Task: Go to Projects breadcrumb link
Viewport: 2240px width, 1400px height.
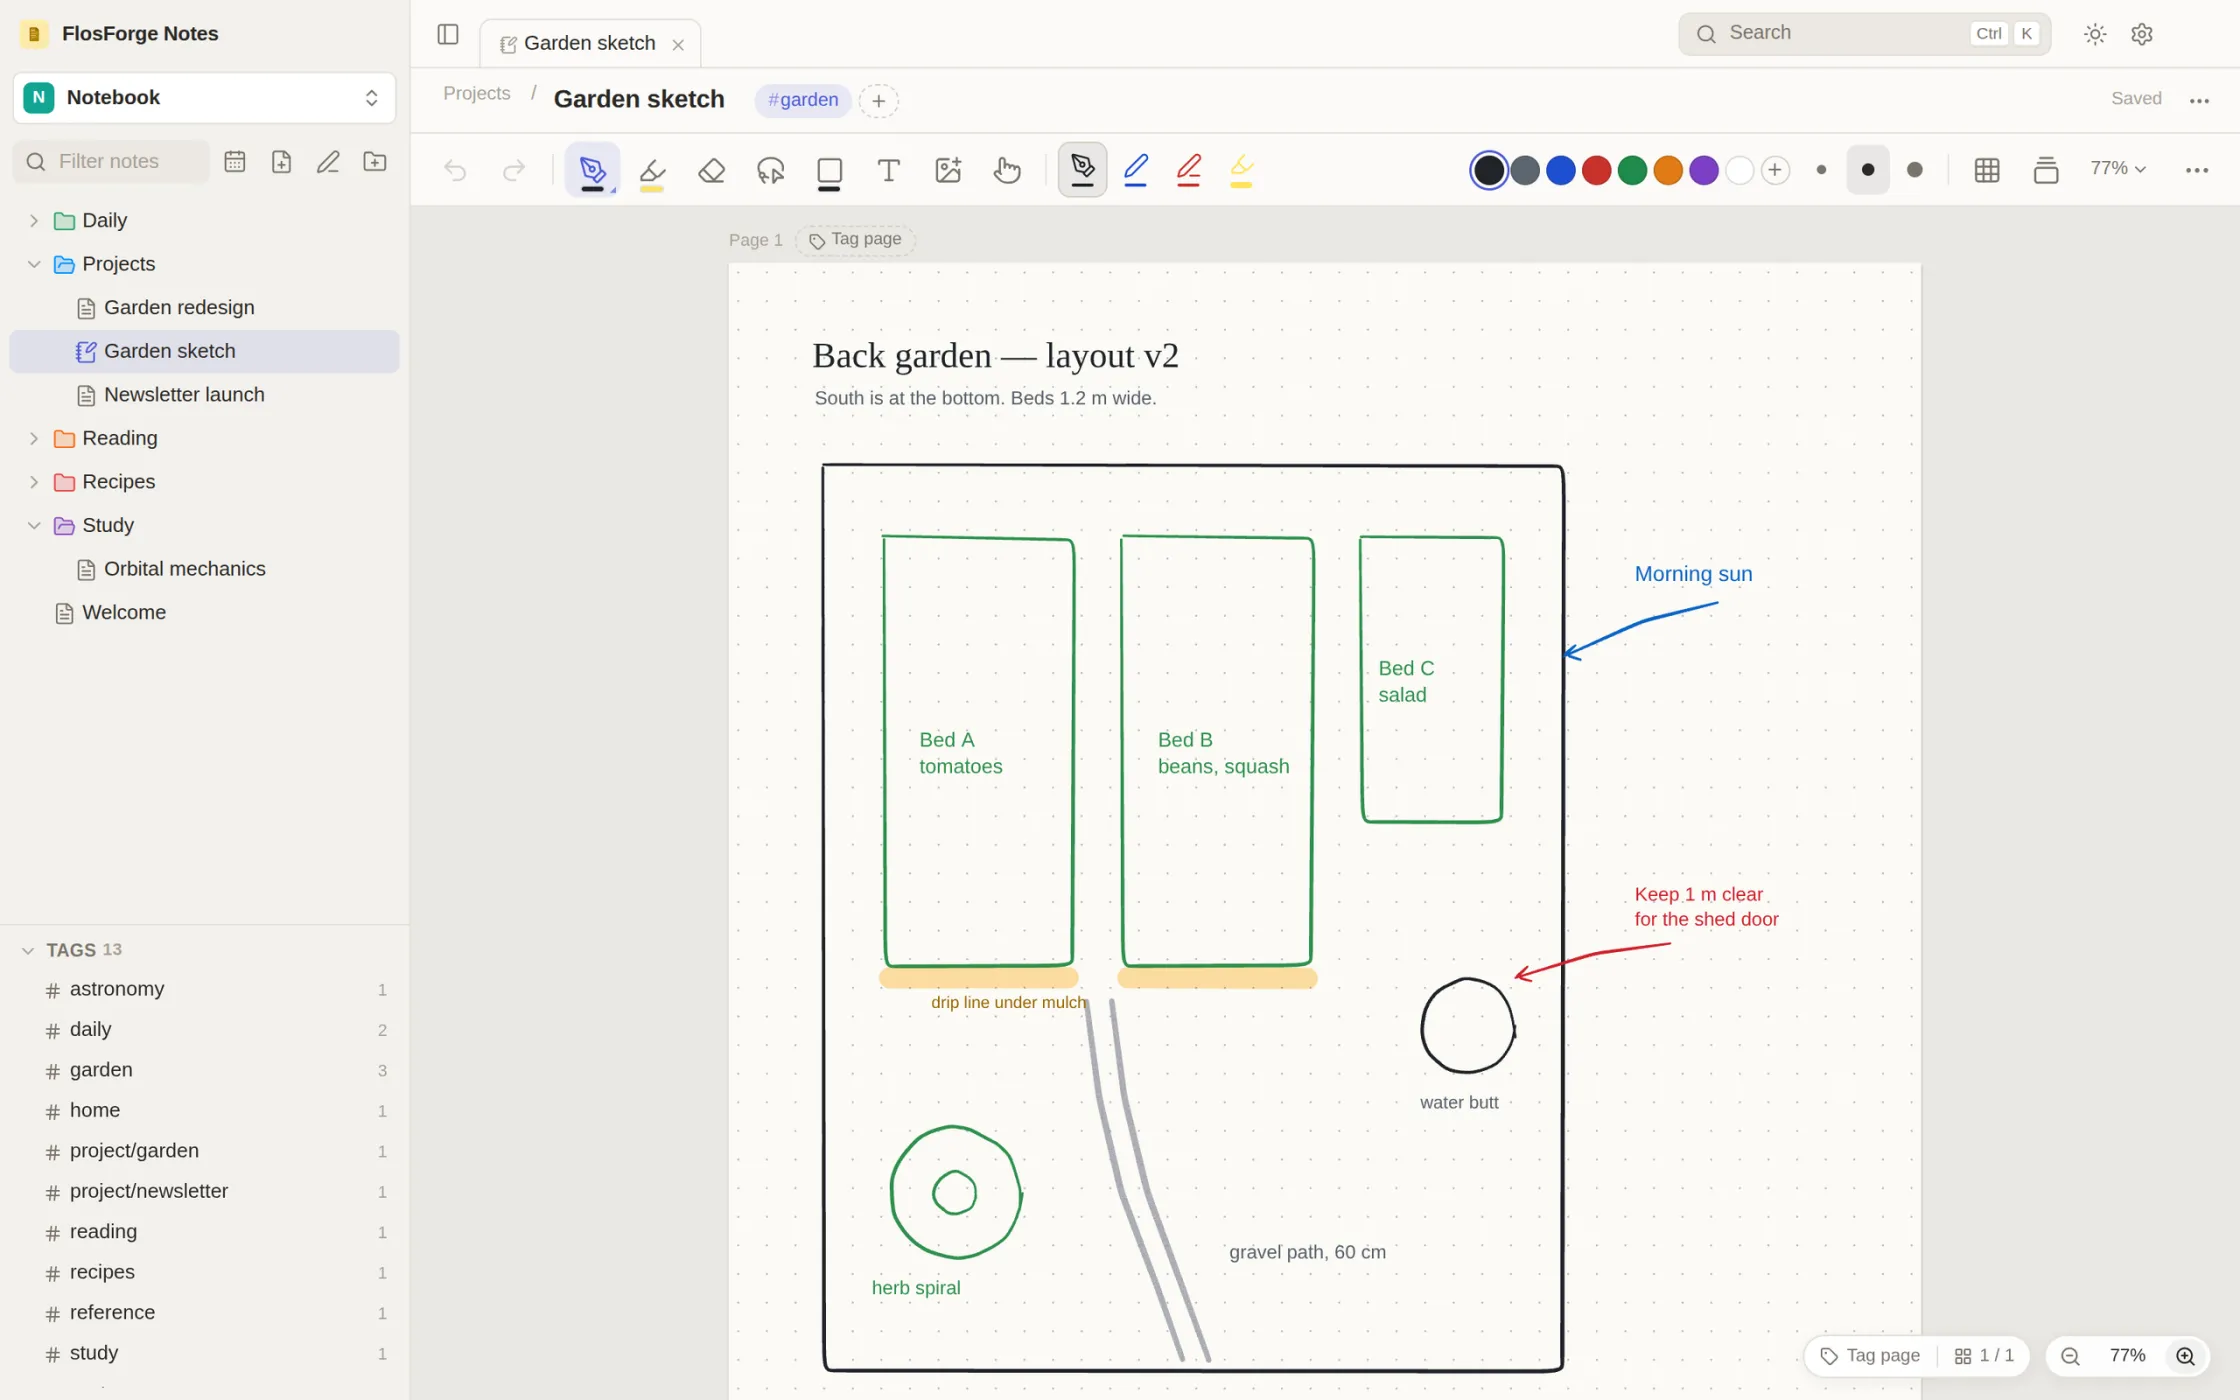Action: click(477, 93)
